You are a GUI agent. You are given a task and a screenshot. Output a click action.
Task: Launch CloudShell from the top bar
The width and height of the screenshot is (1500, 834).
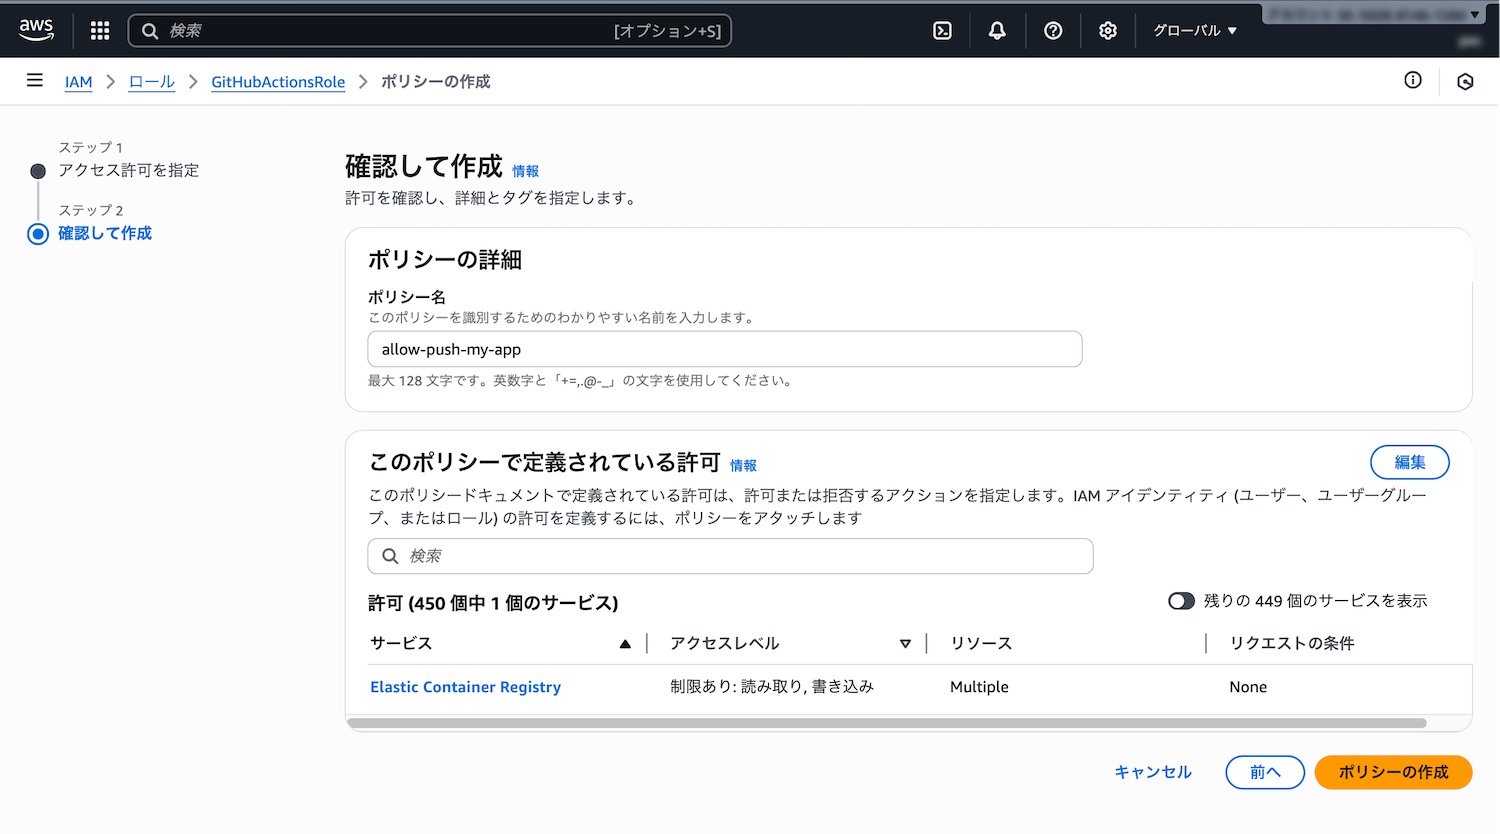click(942, 31)
